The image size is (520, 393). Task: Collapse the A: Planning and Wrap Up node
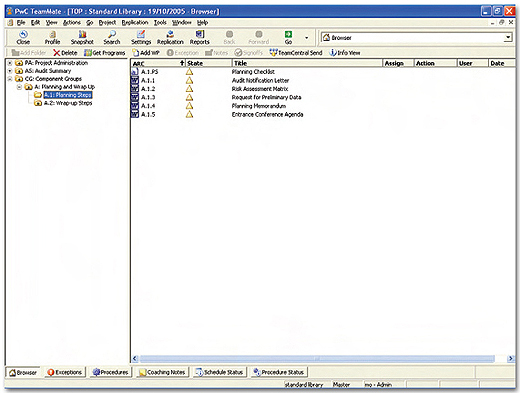(19, 87)
